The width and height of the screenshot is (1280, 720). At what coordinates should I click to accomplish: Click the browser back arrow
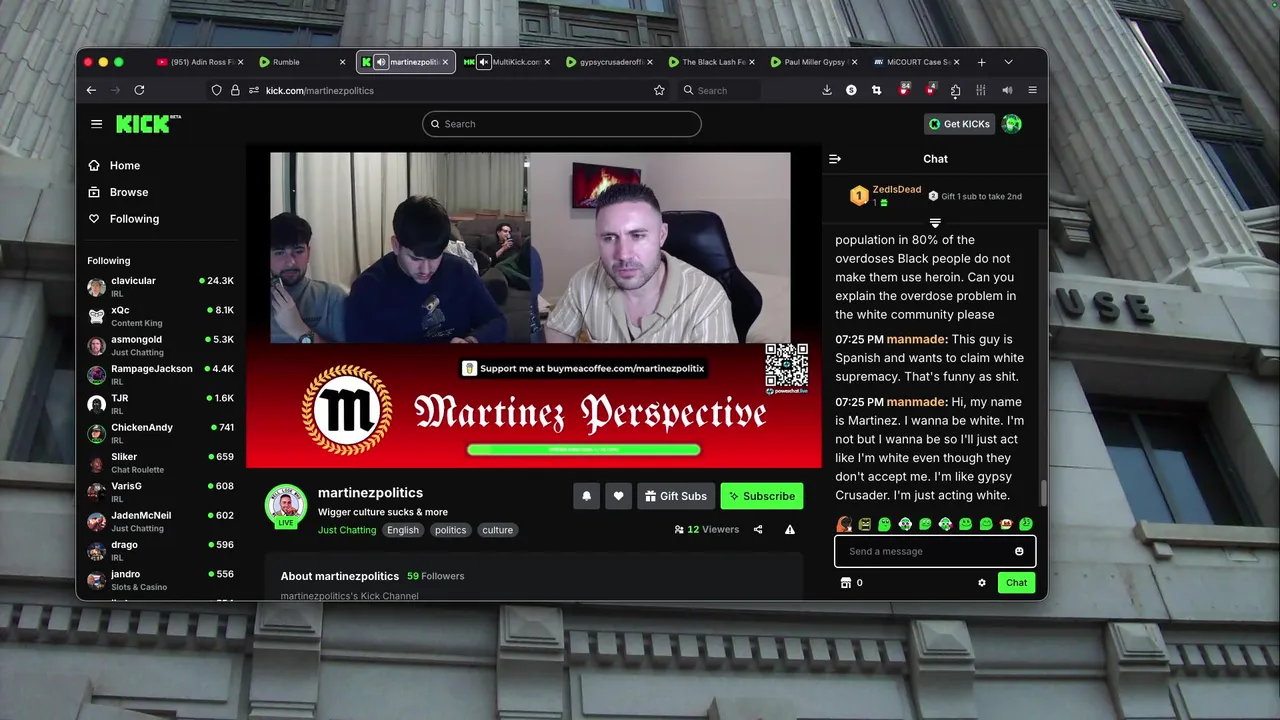coord(91,90)
